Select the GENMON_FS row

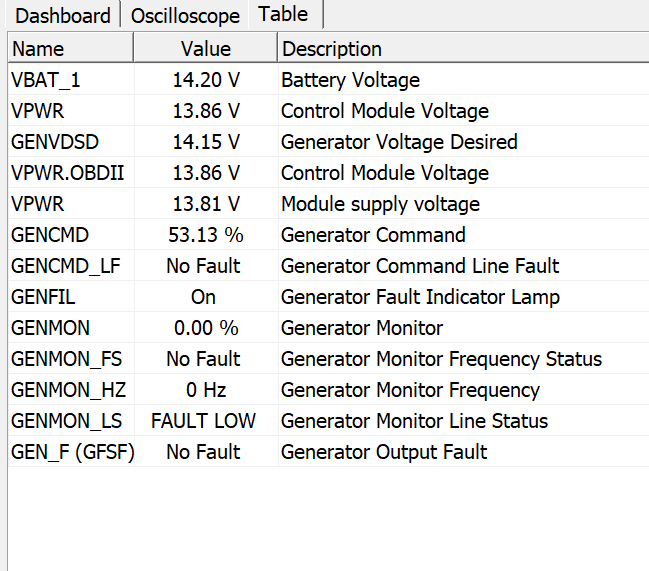click(66, 359)
